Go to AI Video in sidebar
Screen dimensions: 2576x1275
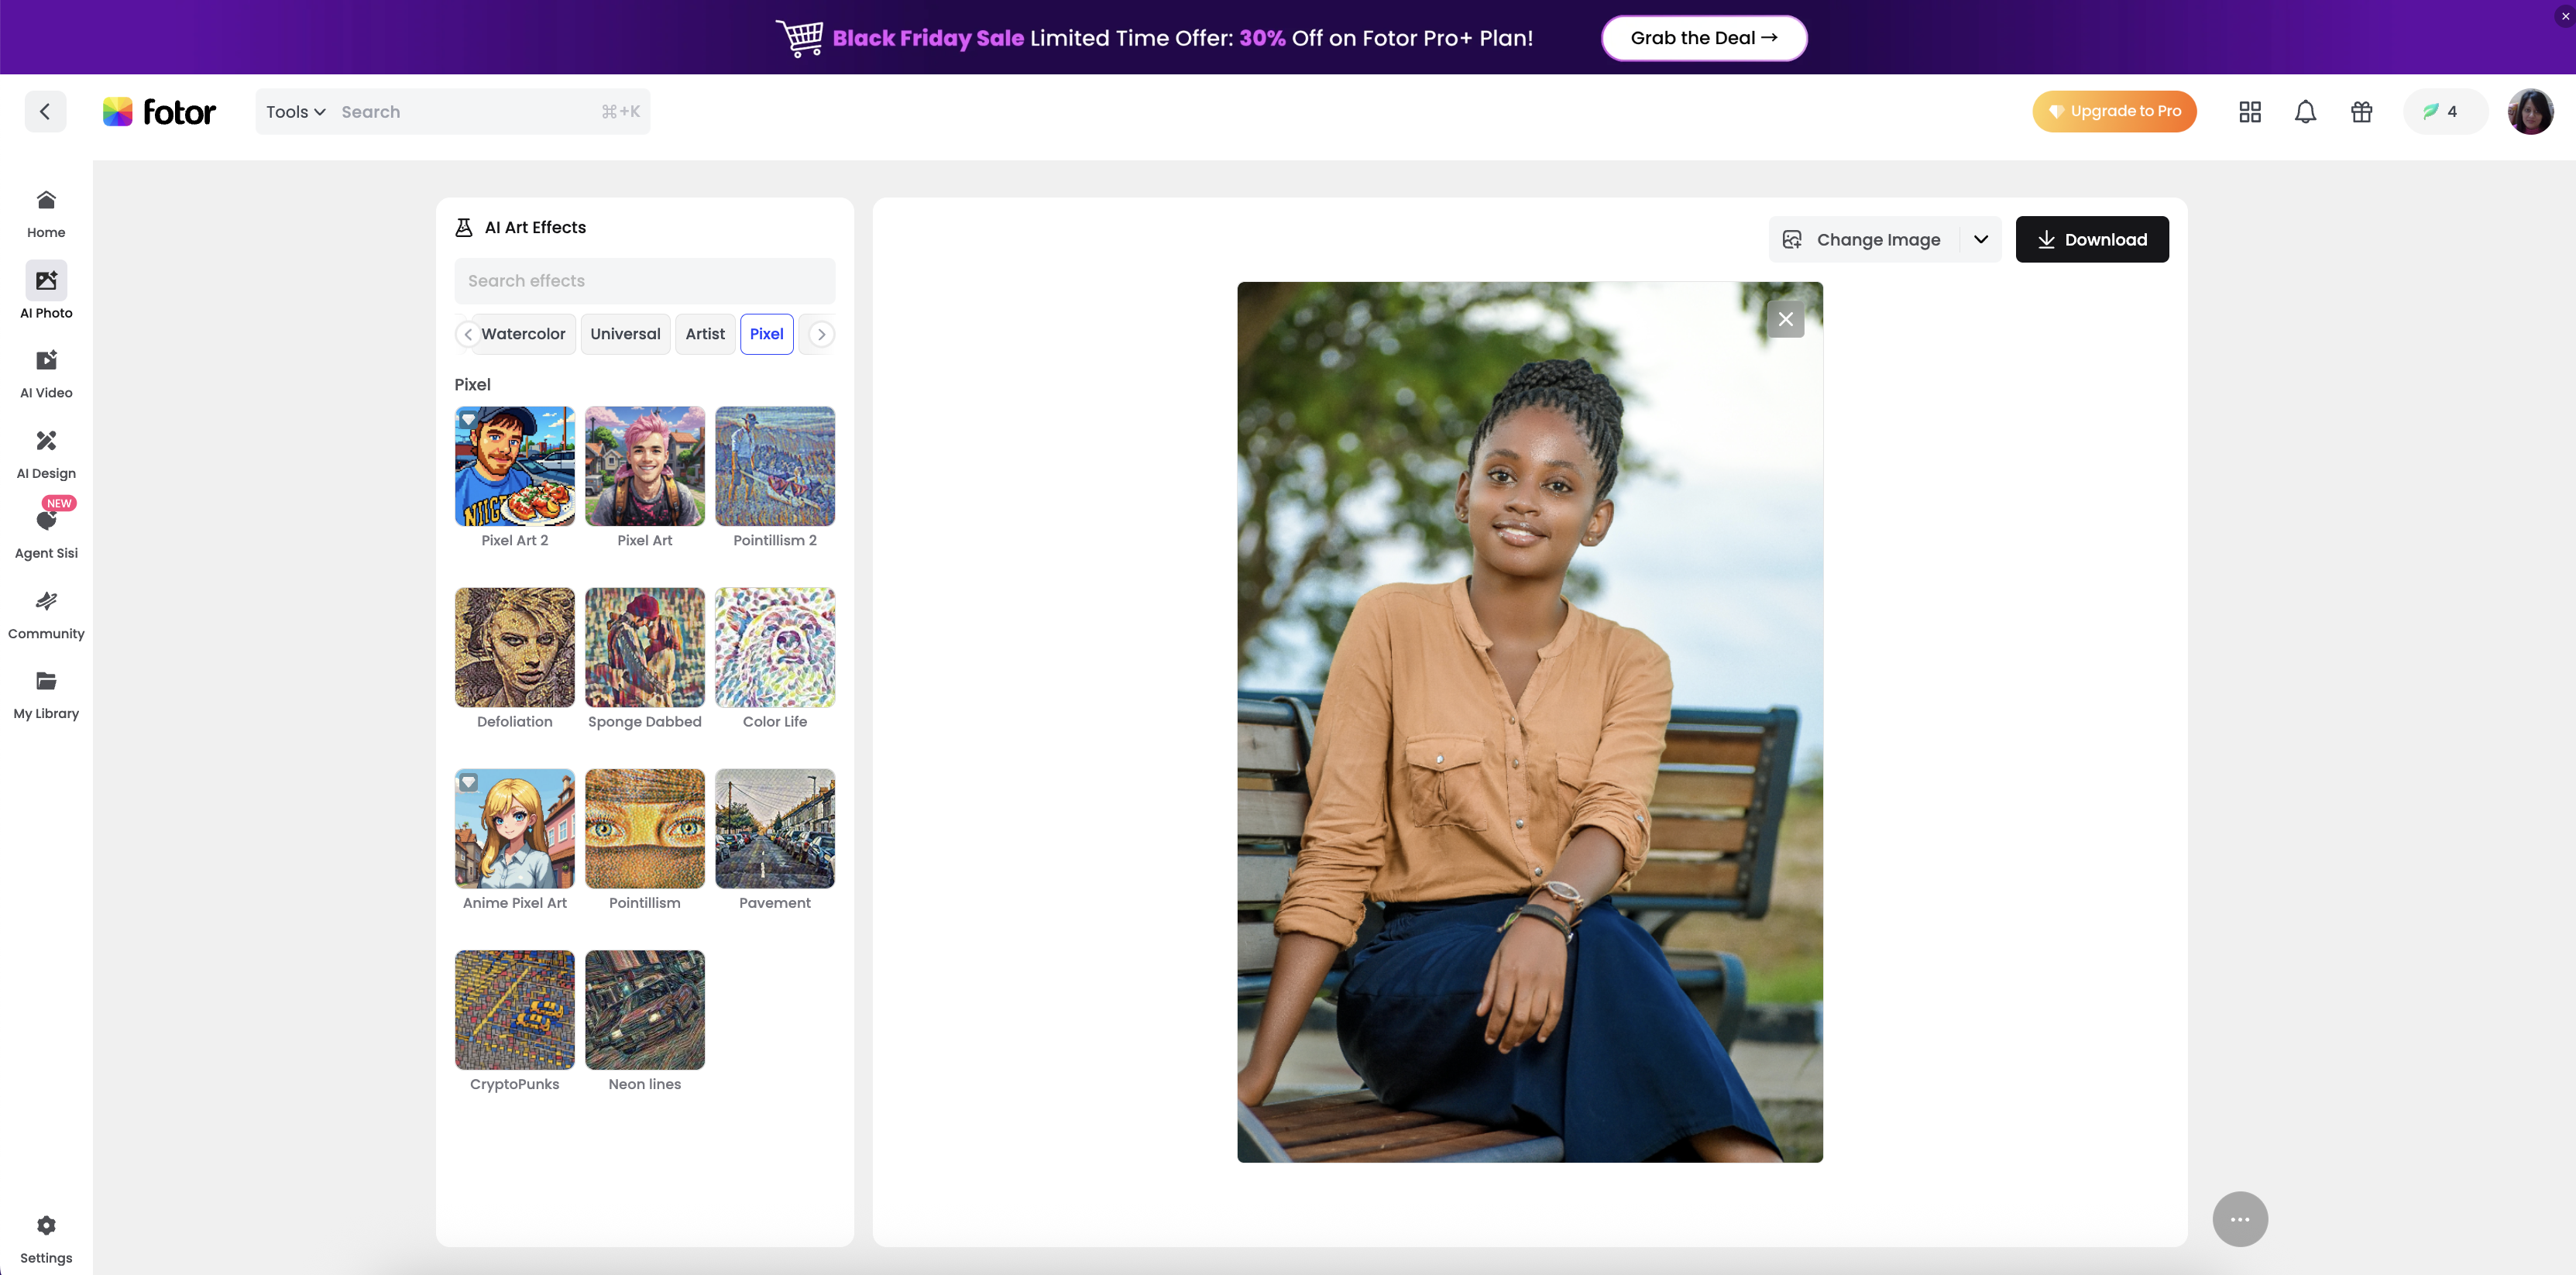pyautogui.click(x=46, y=361)
